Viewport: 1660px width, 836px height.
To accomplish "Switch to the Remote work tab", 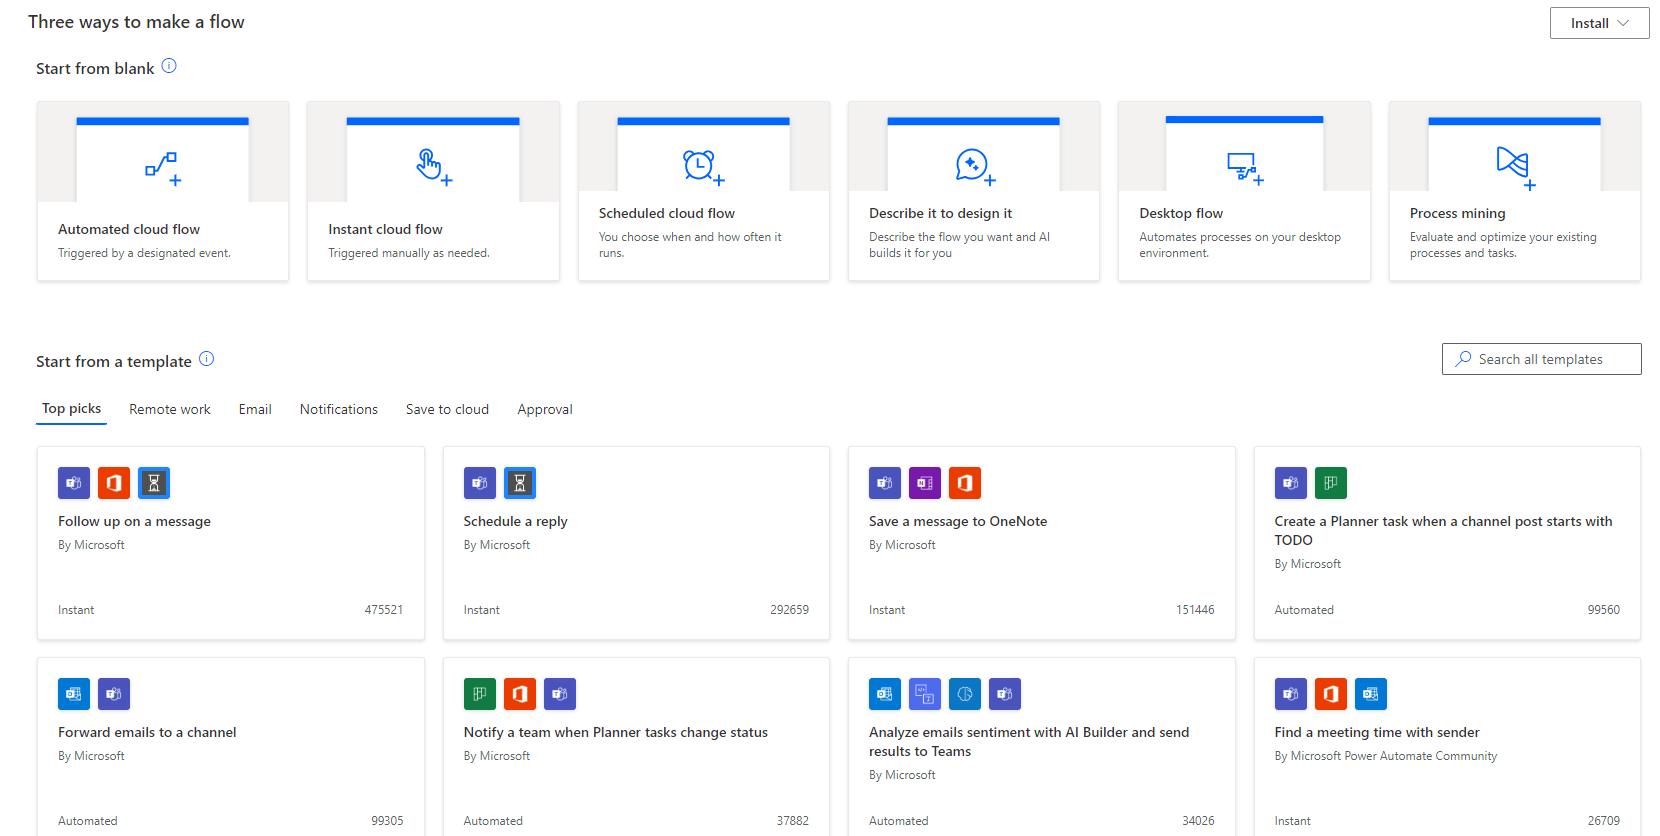I will (170, 409).
